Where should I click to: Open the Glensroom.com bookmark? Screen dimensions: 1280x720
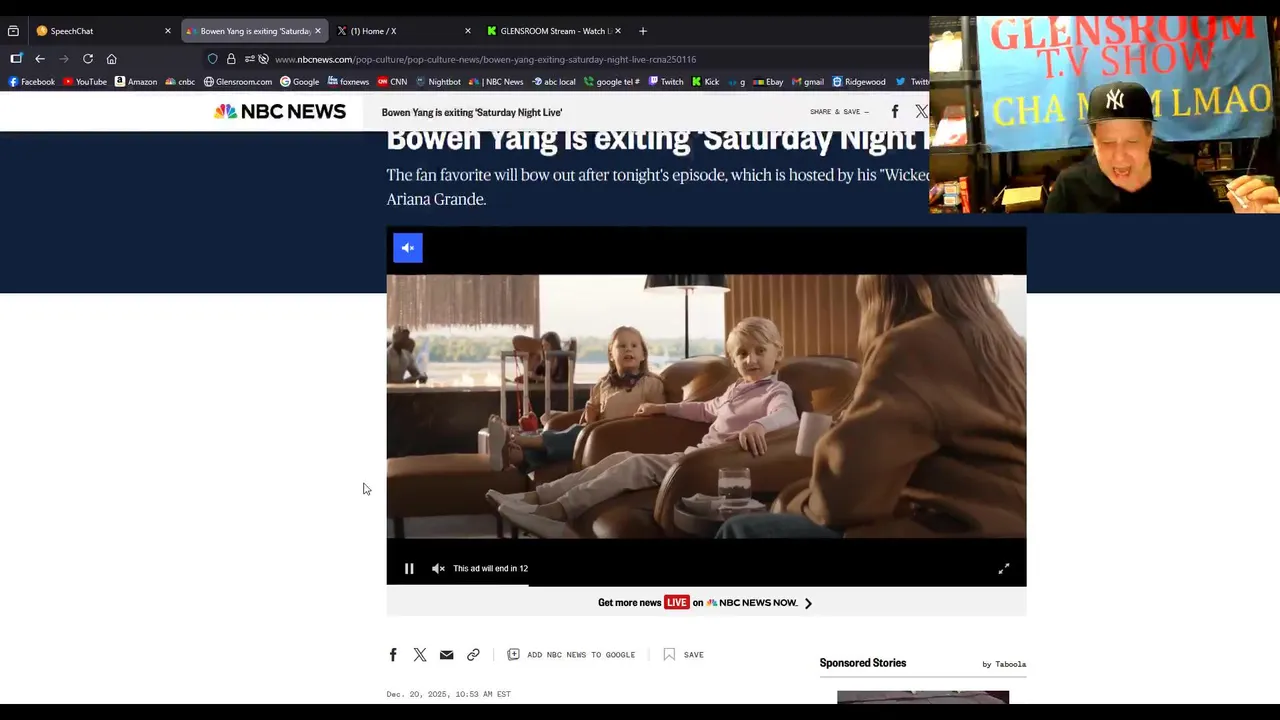[x=238, y=82]
